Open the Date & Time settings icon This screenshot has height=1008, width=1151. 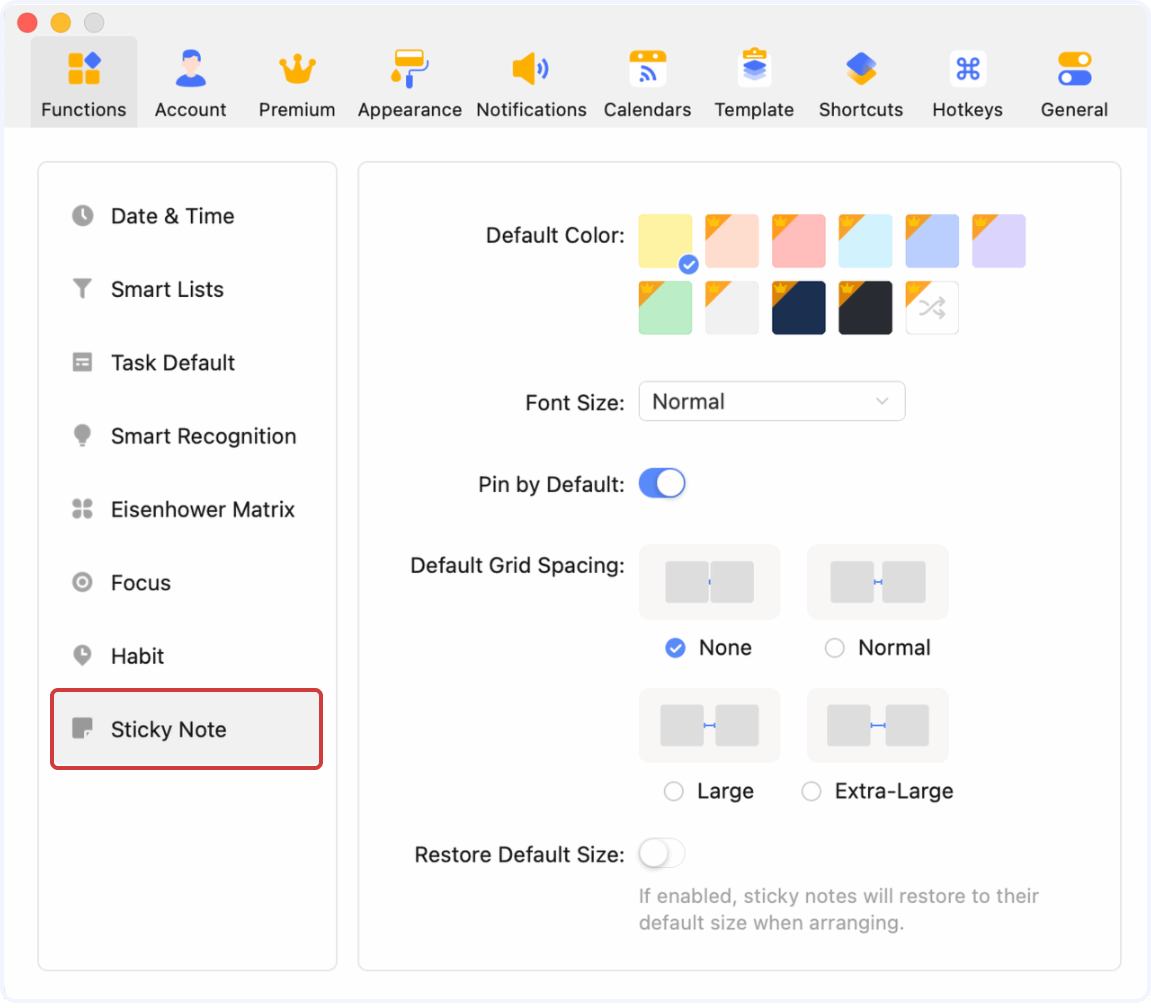click(82, 216)
